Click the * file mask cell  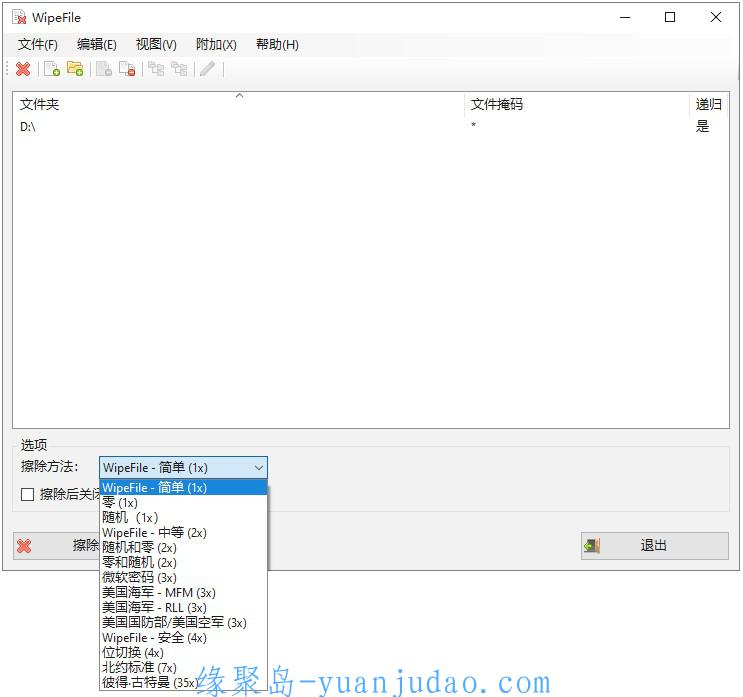pos(473,126)
